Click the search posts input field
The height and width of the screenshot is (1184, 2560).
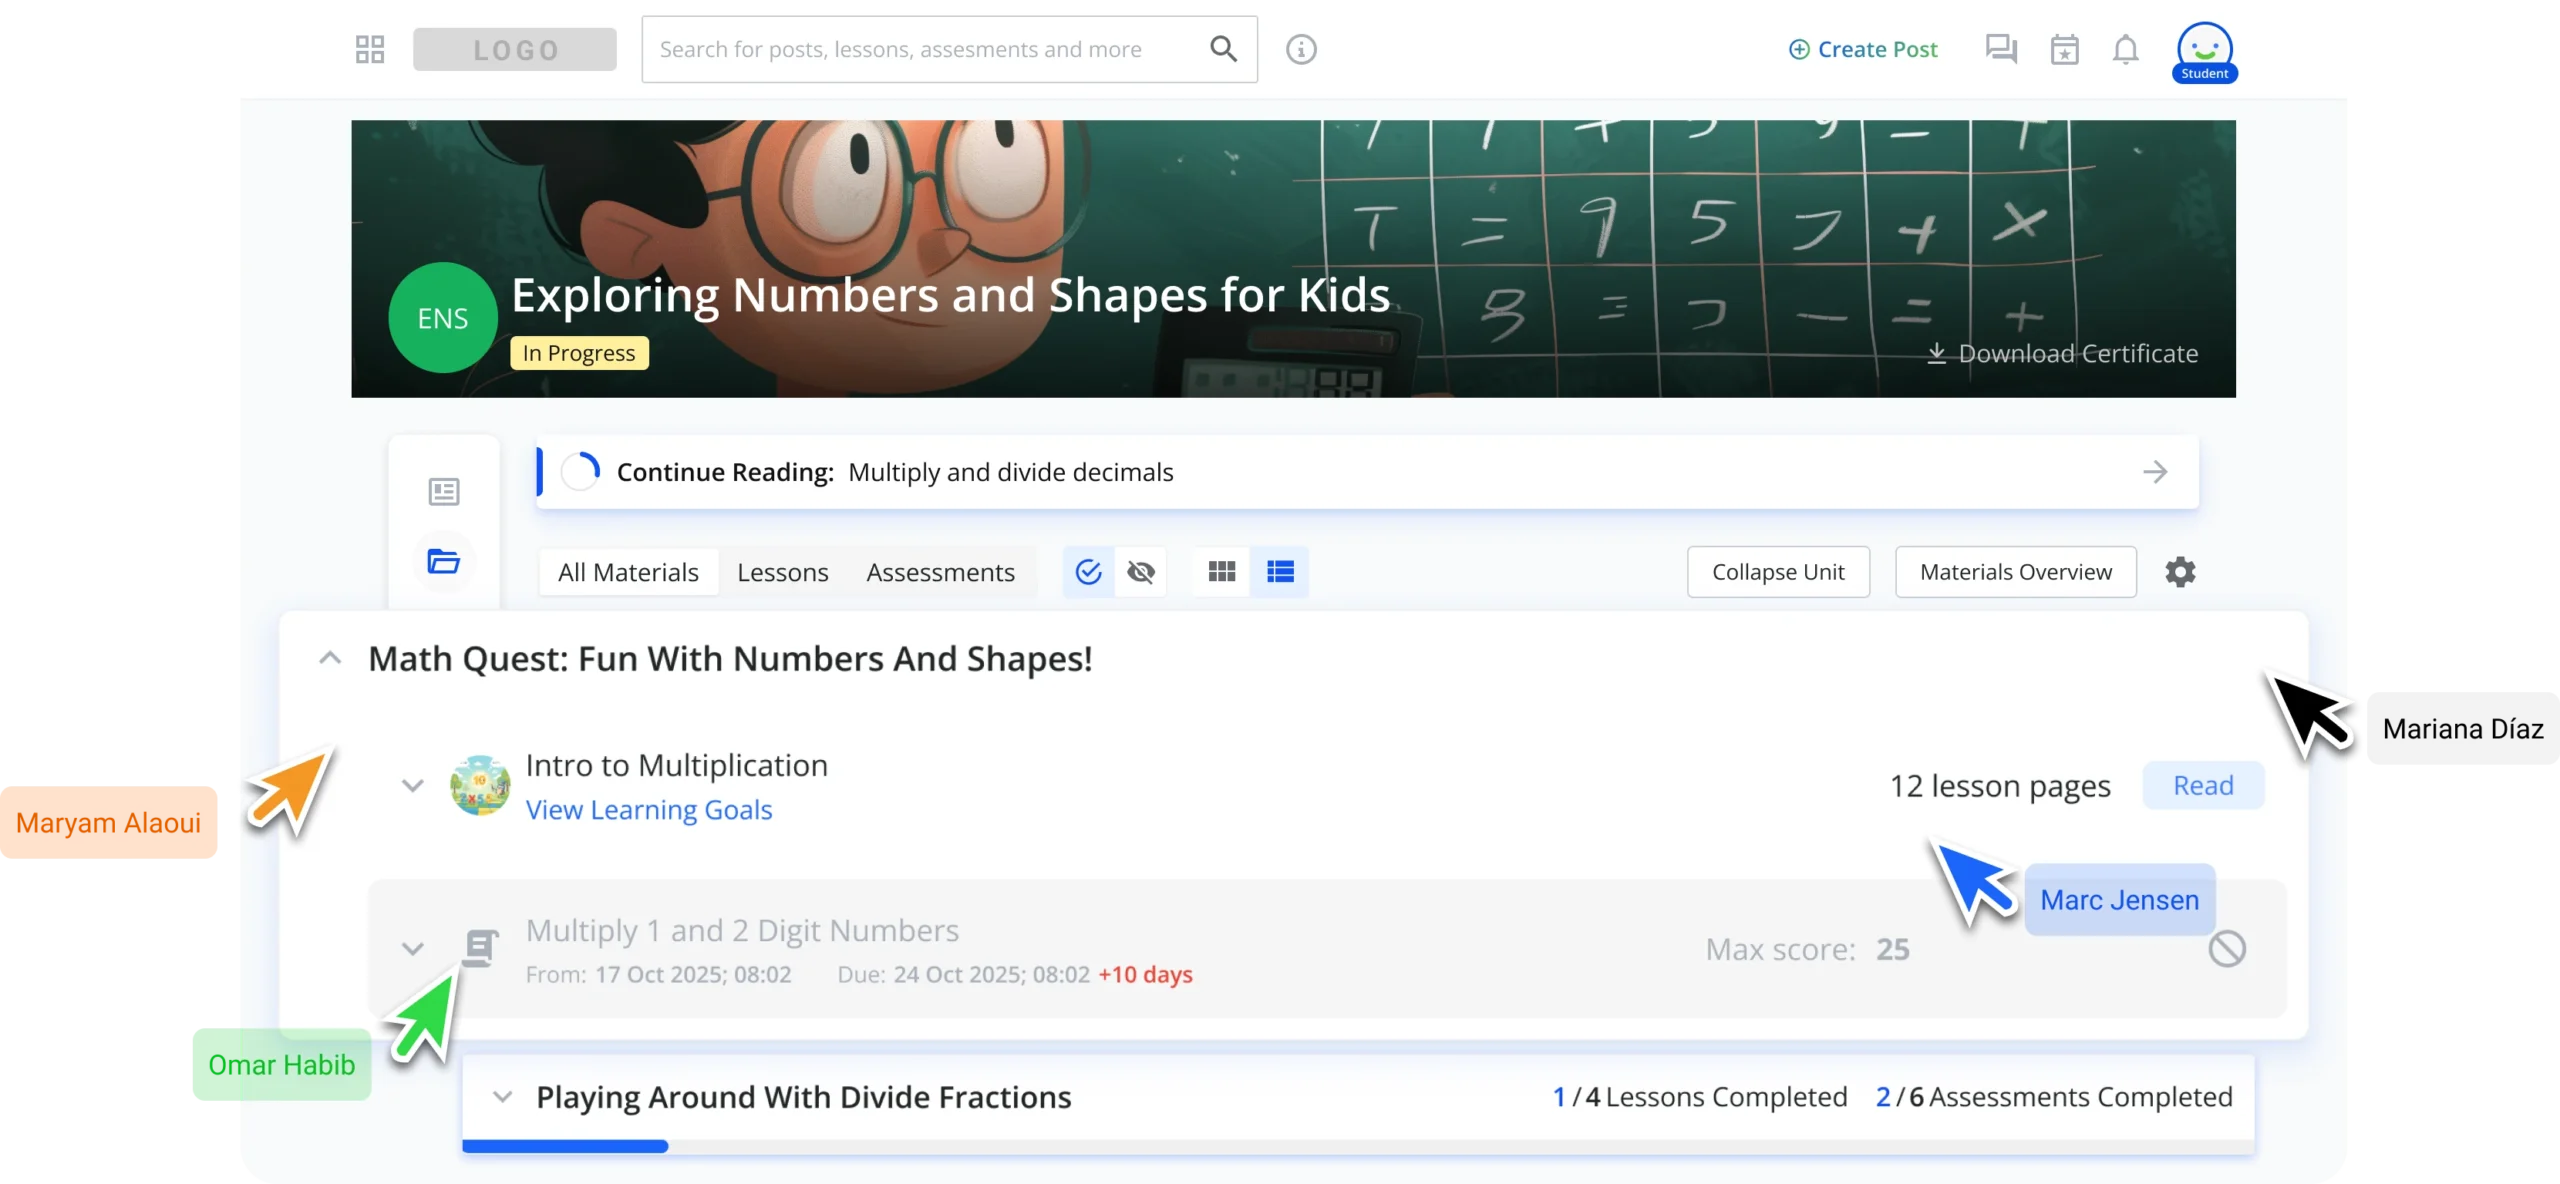point(900,49)
